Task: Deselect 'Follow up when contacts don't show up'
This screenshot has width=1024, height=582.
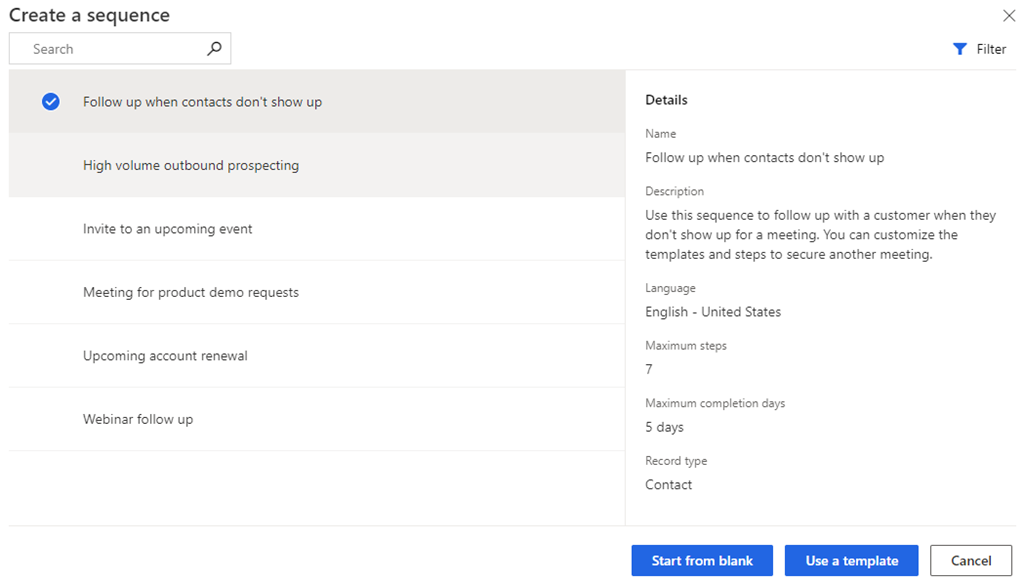Action: pyautogui.click(x=50, y=101)
